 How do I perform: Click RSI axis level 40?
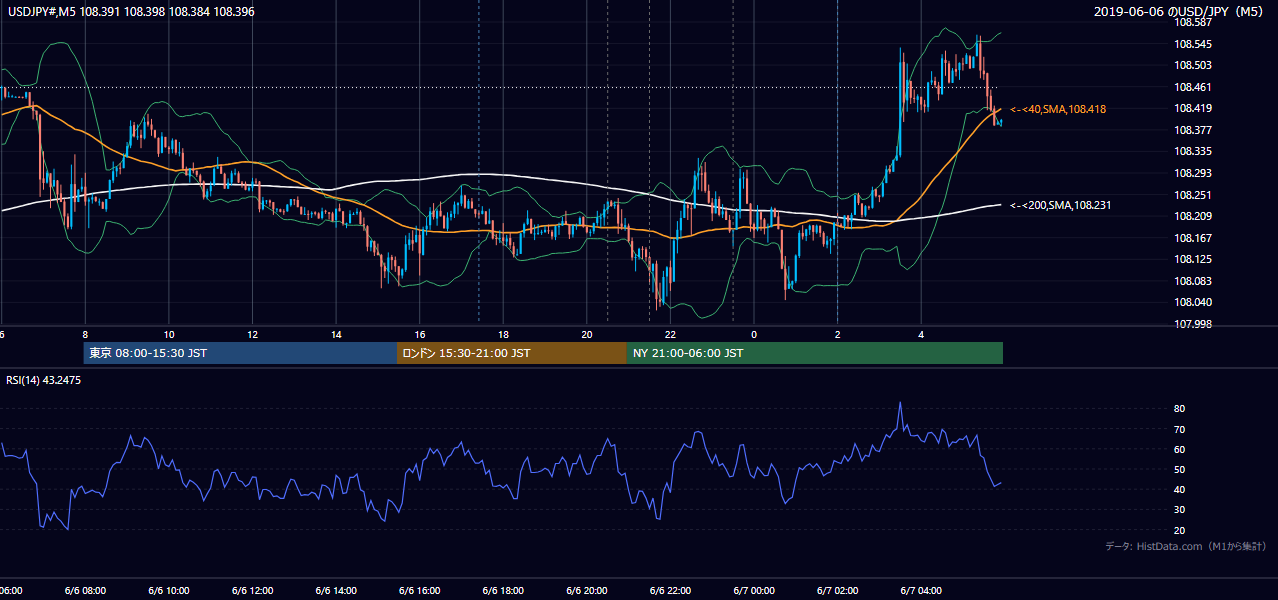point(1180,489)
